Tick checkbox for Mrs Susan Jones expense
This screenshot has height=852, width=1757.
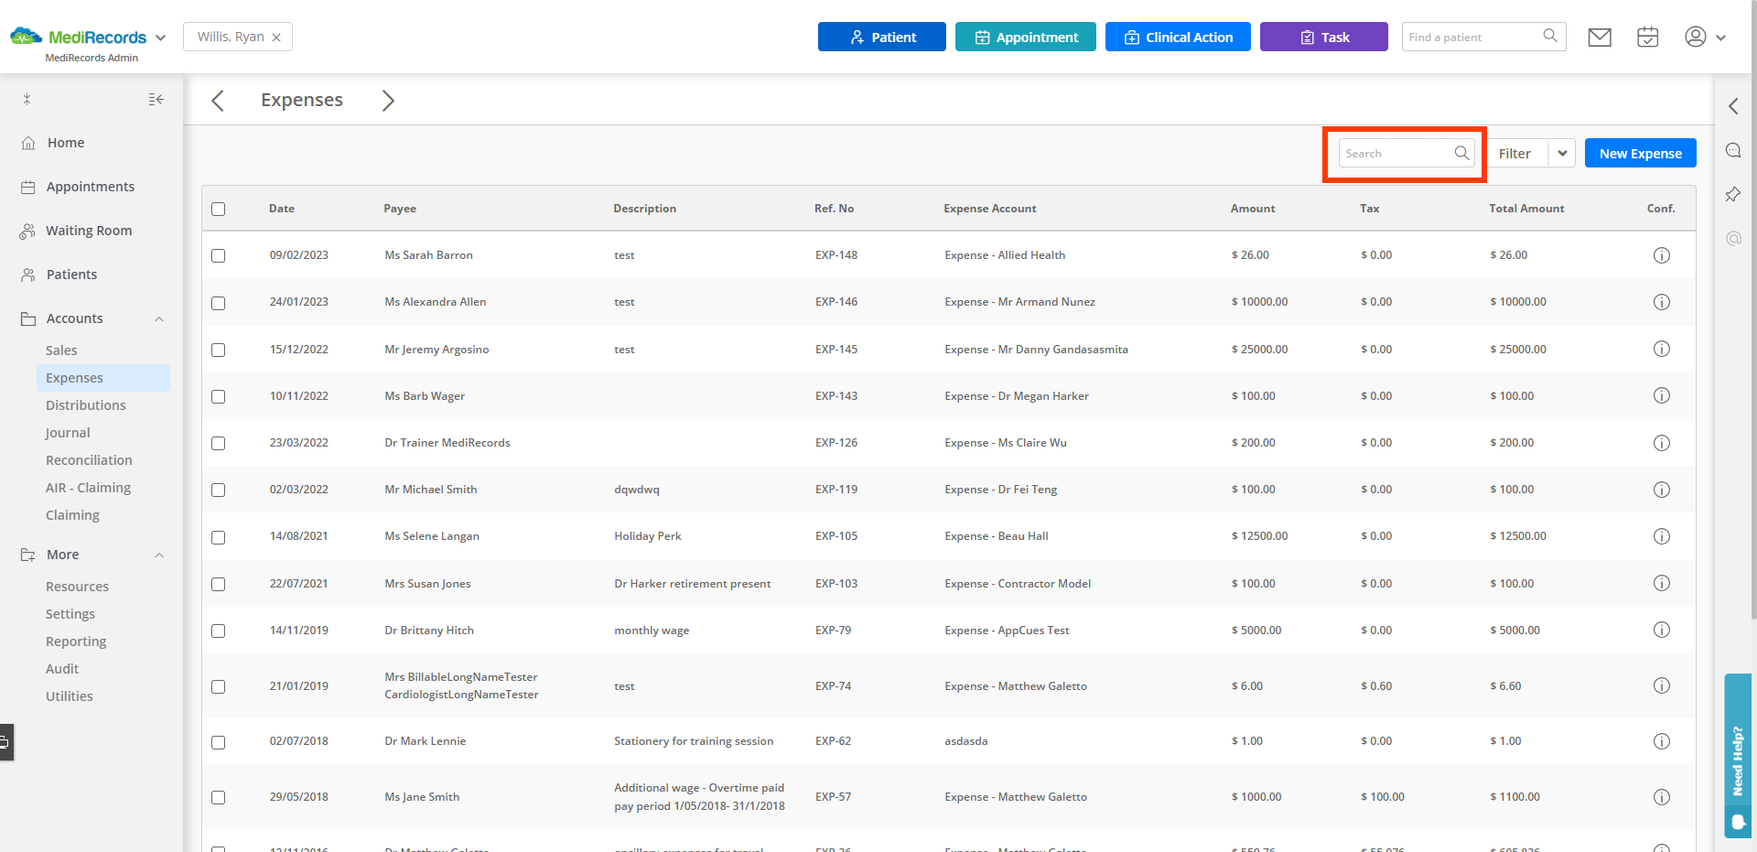tap(218, 584)
